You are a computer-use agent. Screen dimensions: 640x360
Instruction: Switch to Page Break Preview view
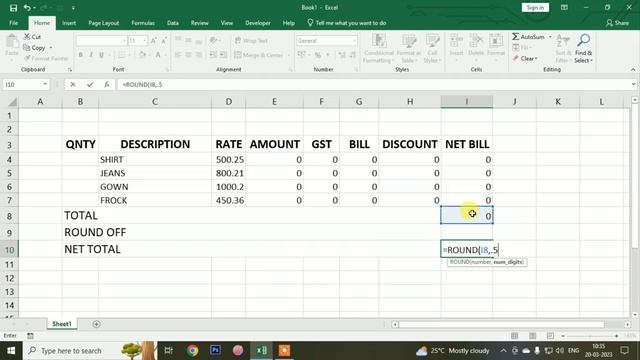550,336
